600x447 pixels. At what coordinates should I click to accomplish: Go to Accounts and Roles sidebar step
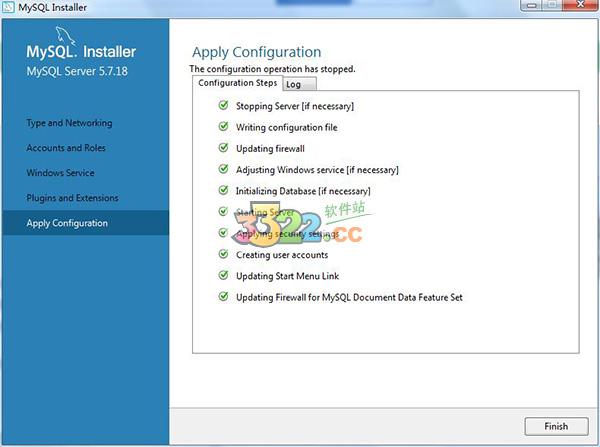pos(66,148)
